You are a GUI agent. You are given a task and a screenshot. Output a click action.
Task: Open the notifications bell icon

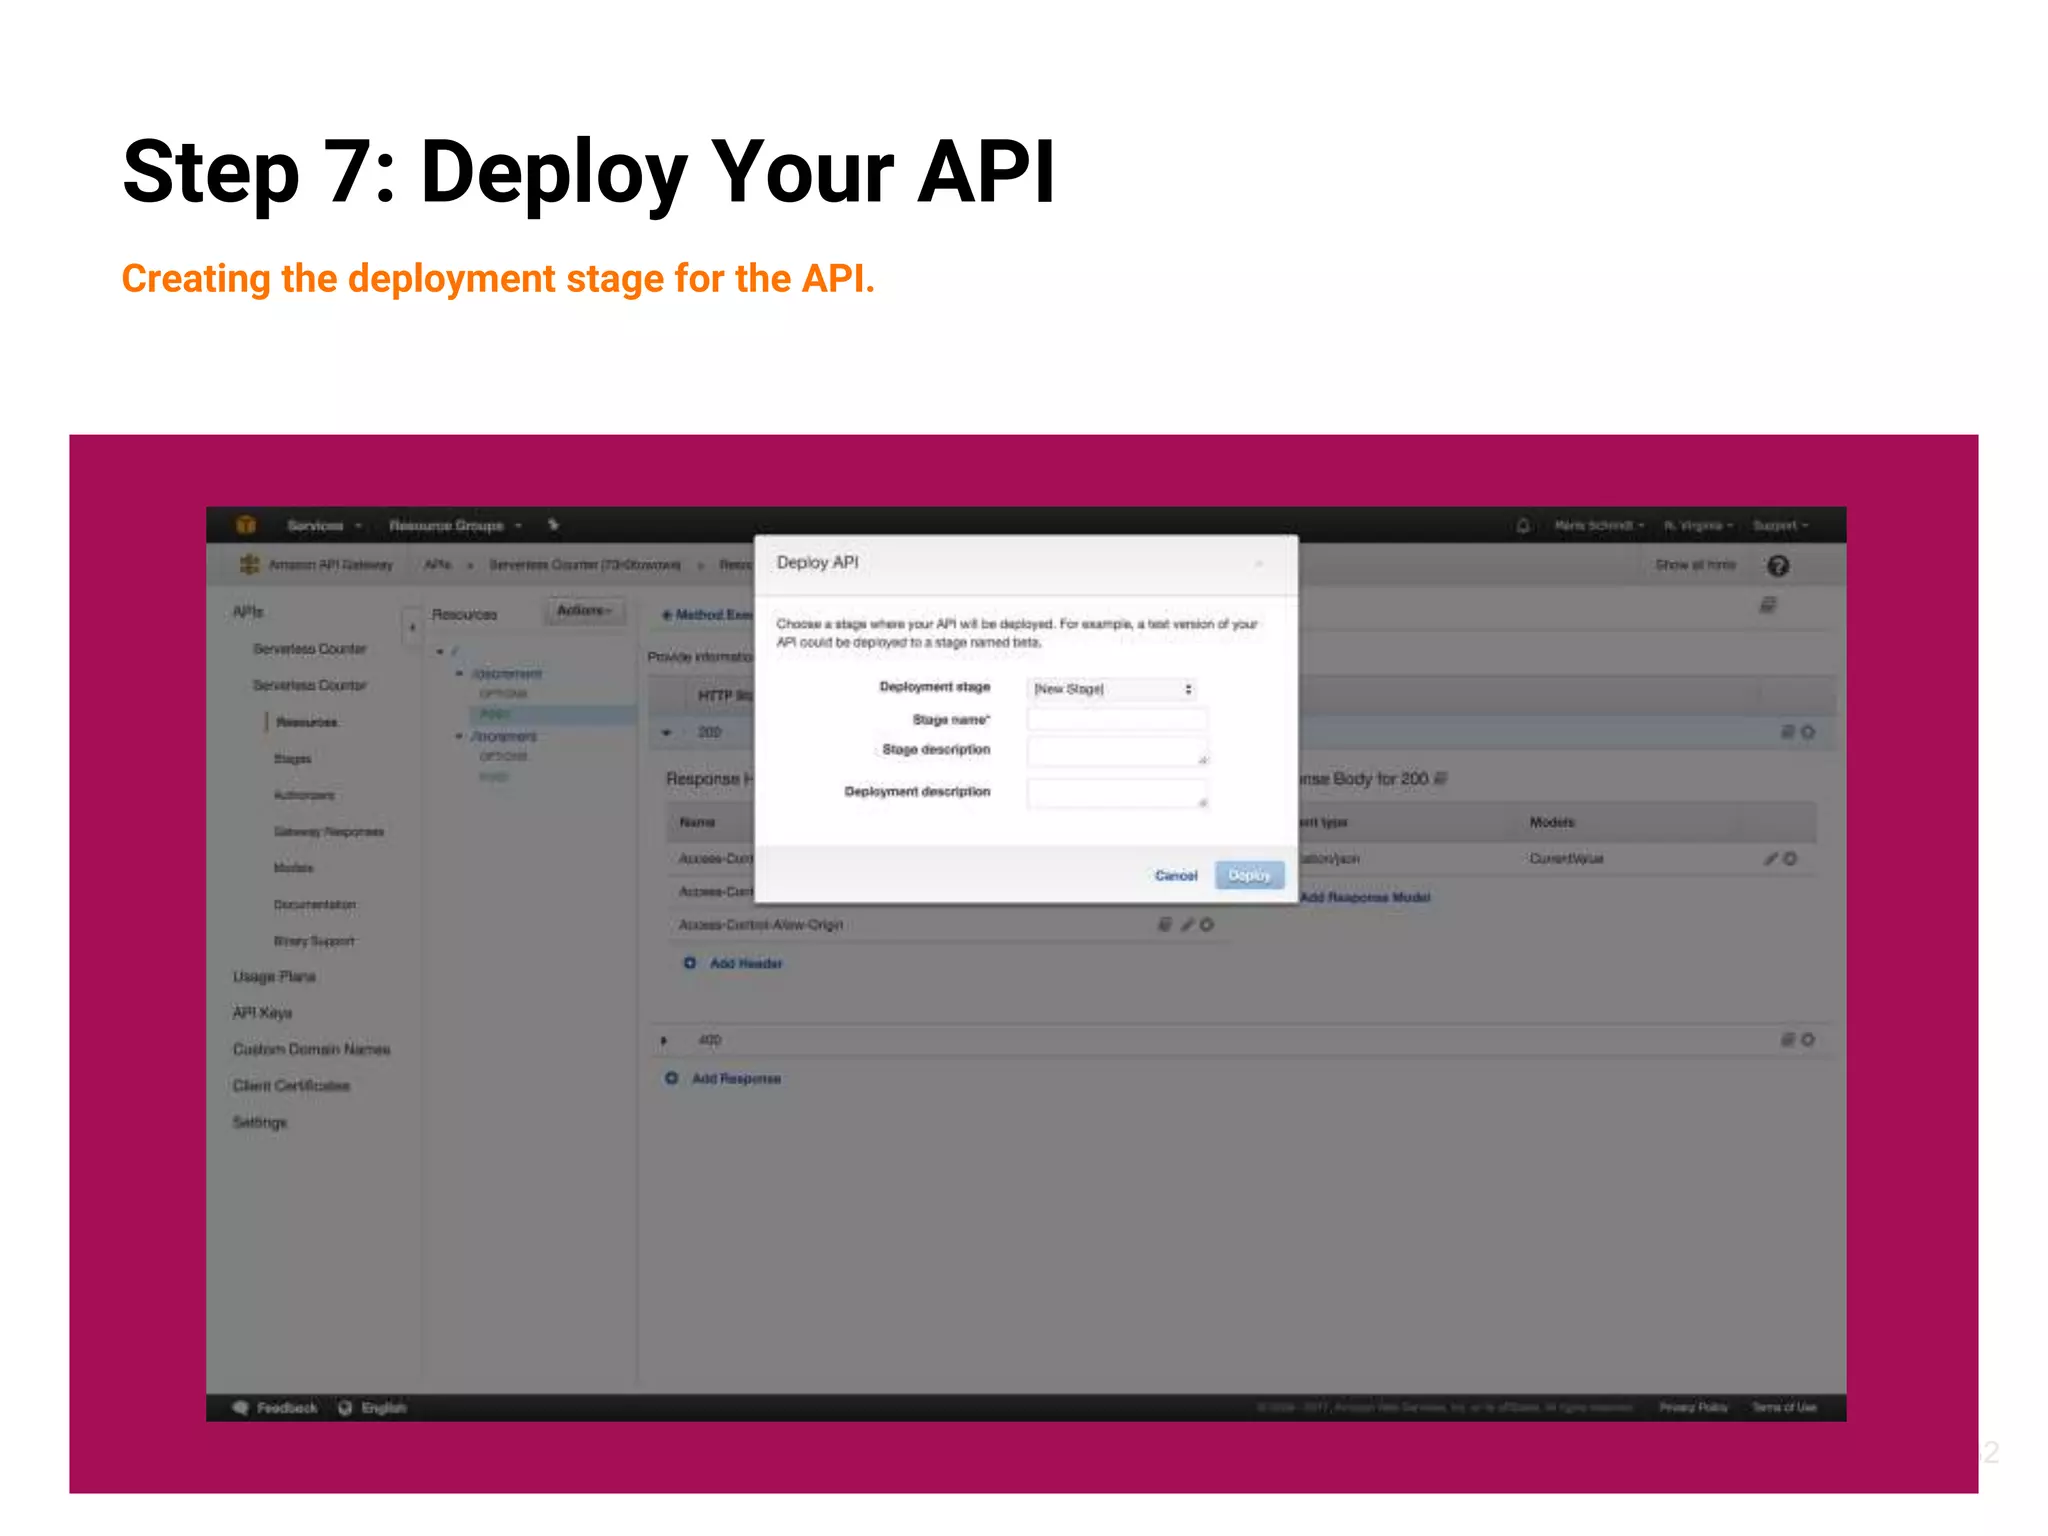pyautogui.click(x=1523, y=525)
